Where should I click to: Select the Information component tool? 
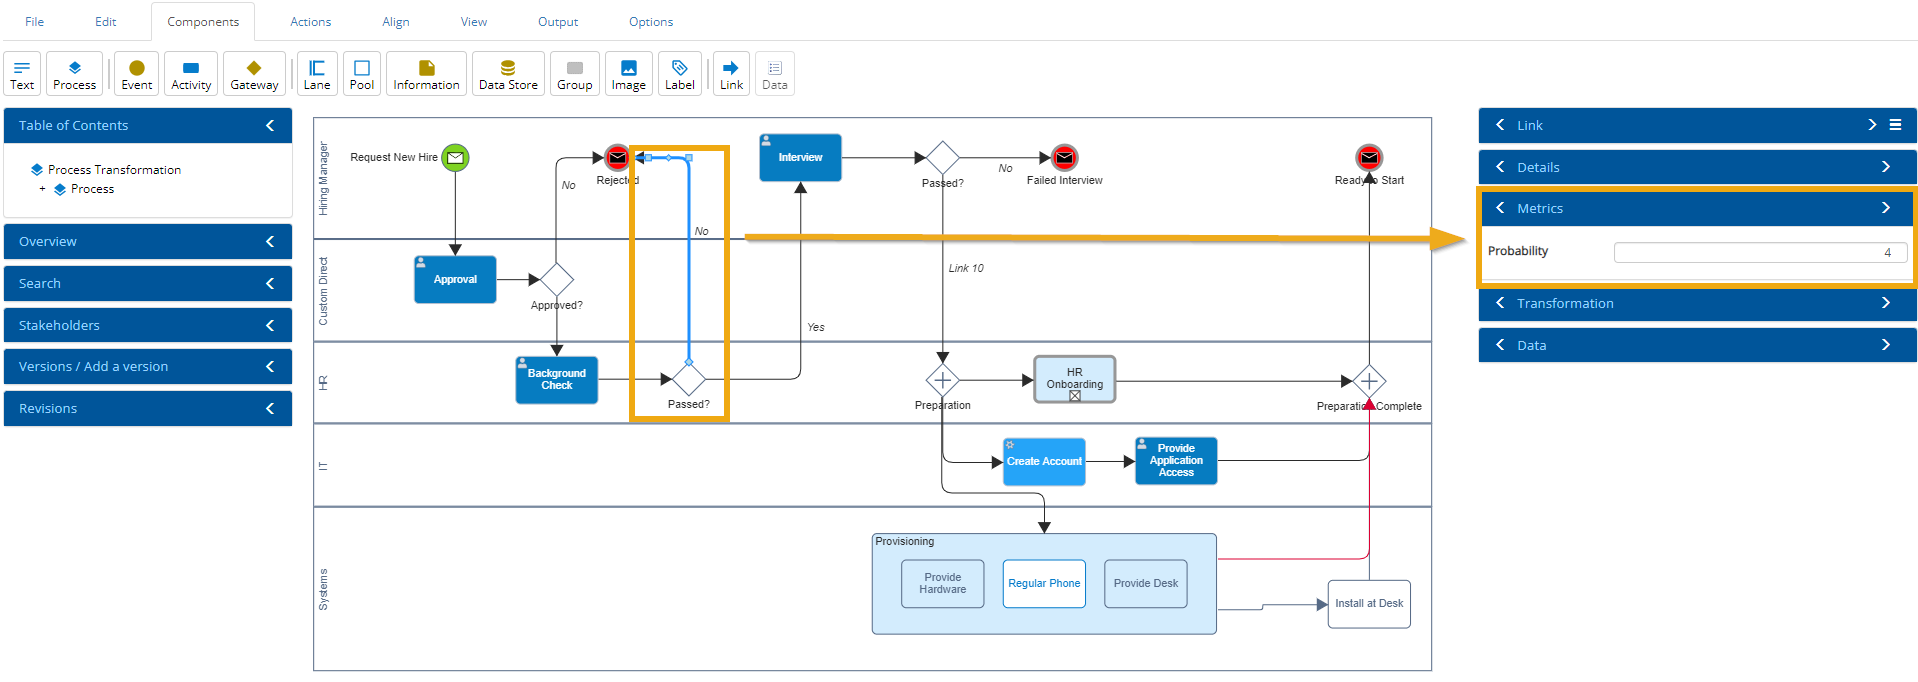tap(426, 74)
